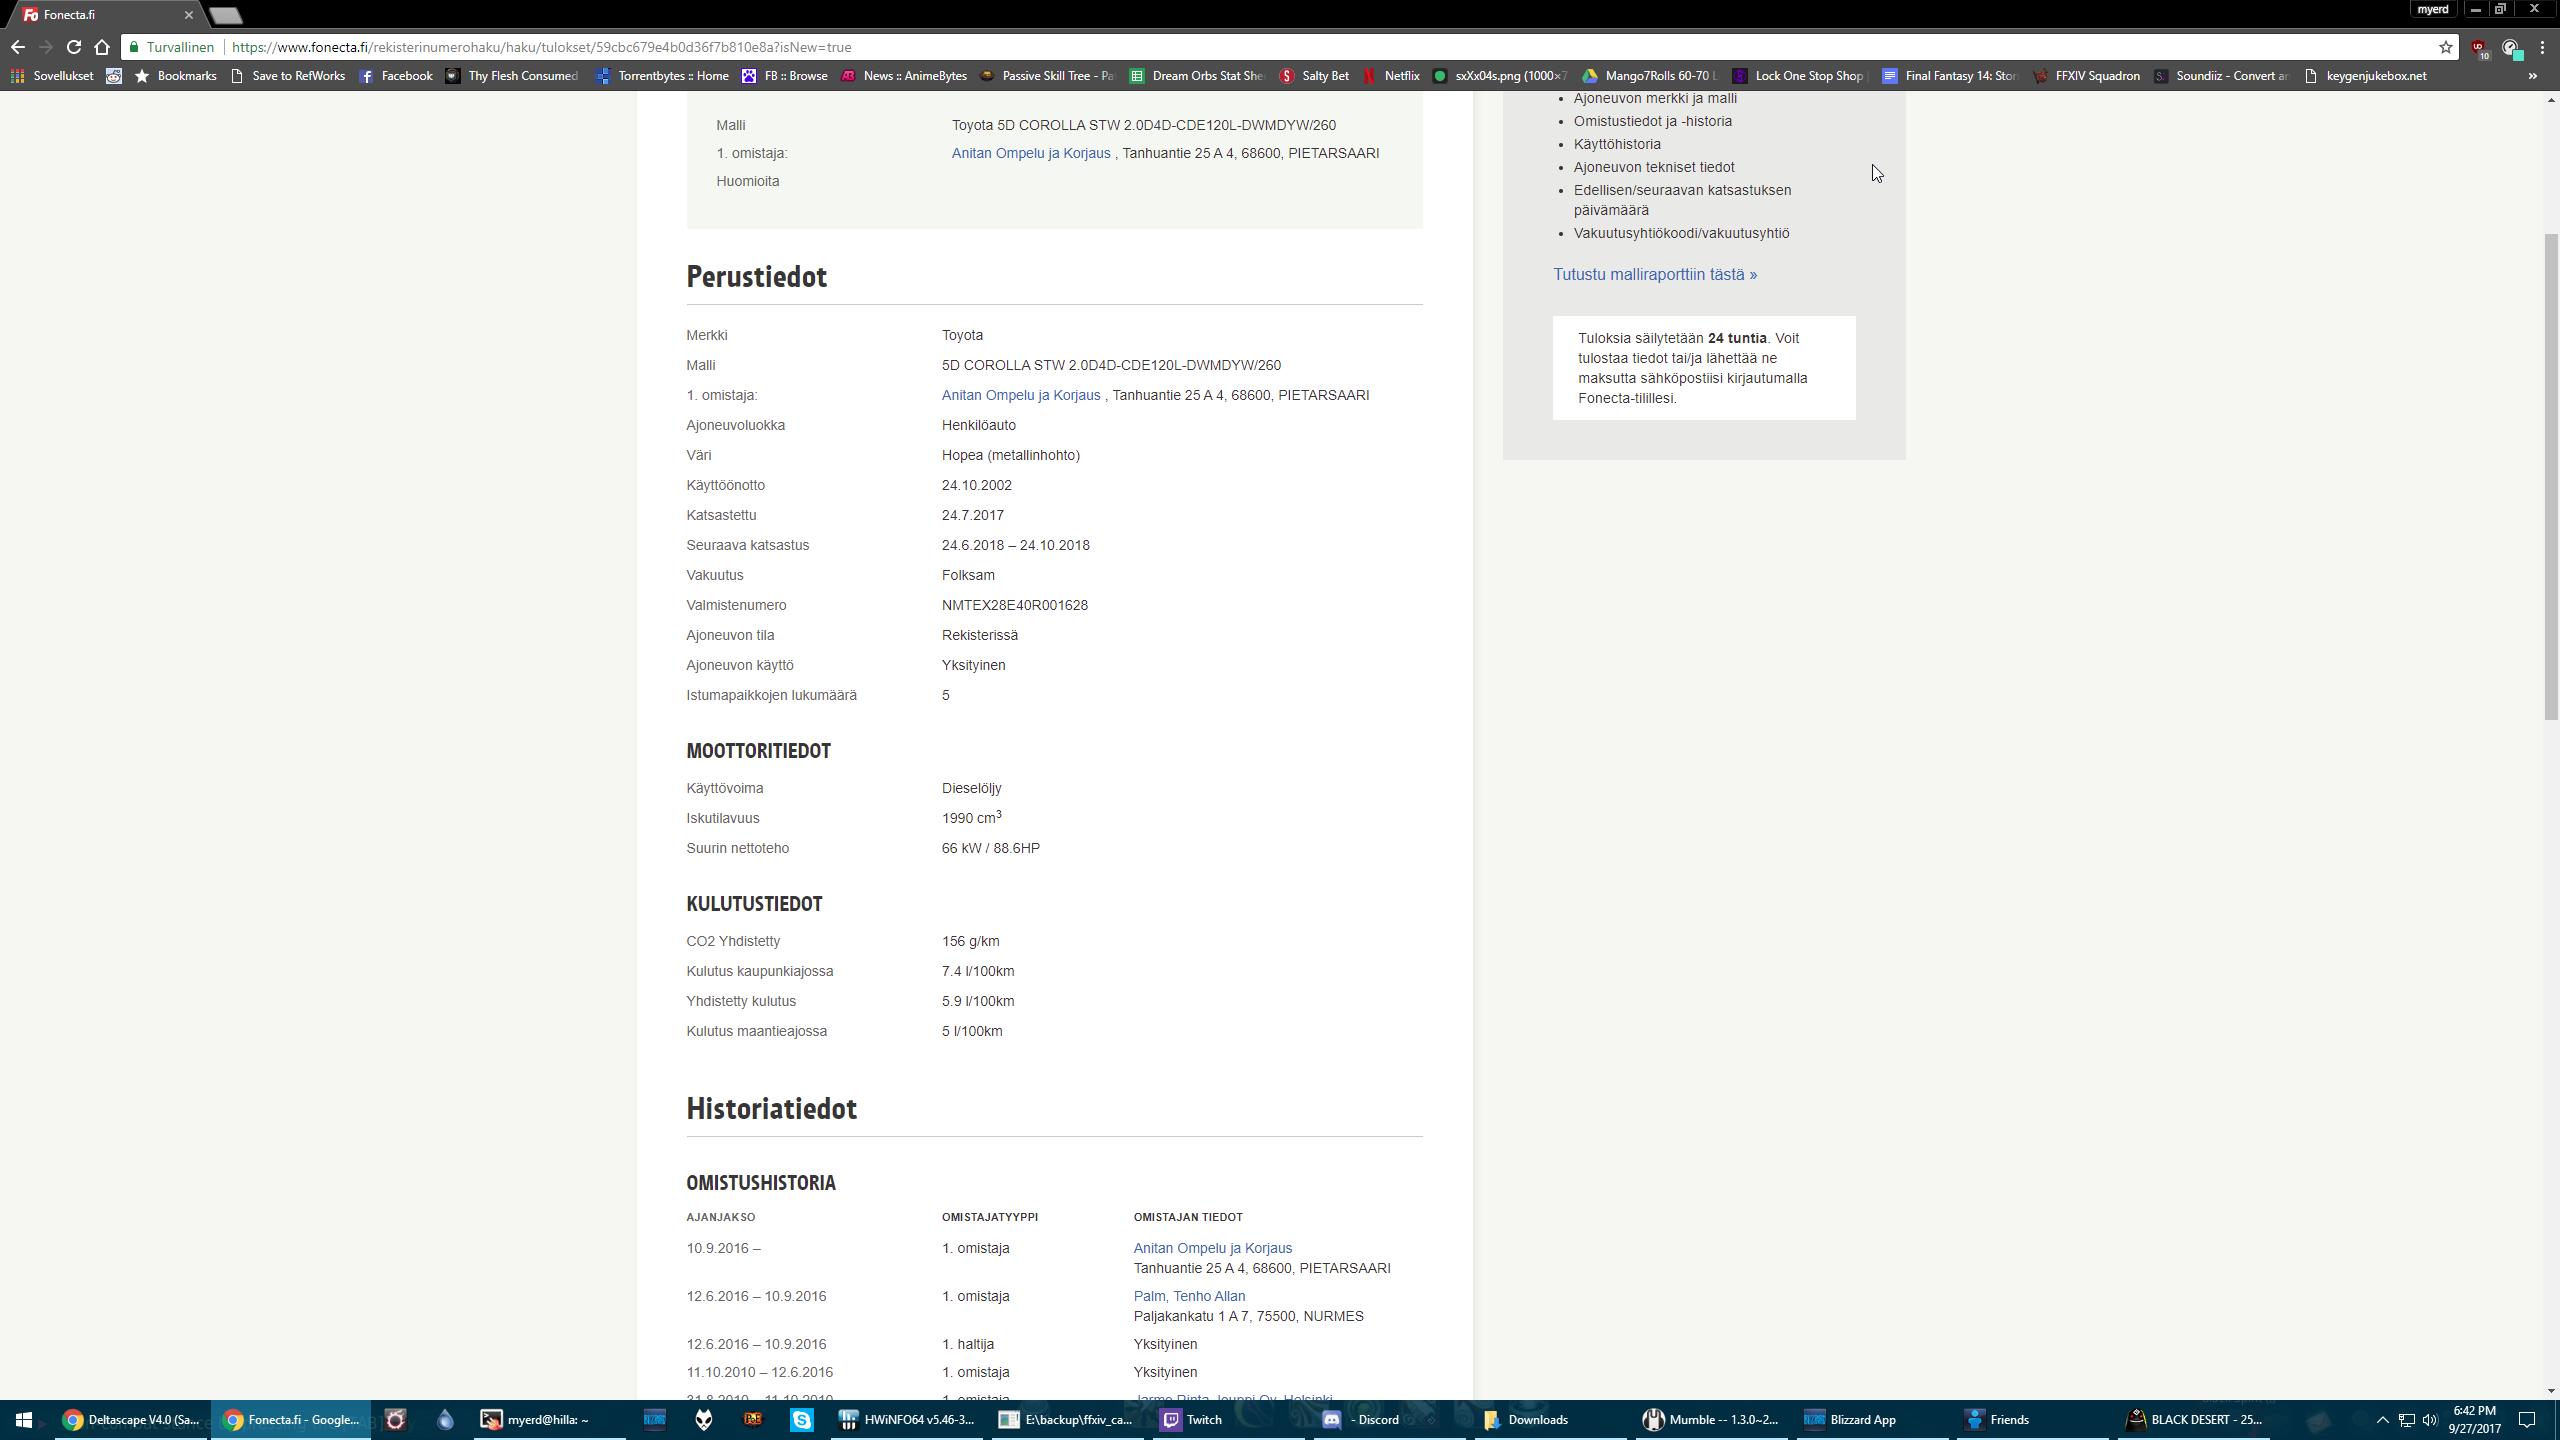This screenshot has height=1440, width=2560.
Task: Click the Käyttöönotto date 24.10.2002
Action: pyautogui.click(x=976, y=485)
